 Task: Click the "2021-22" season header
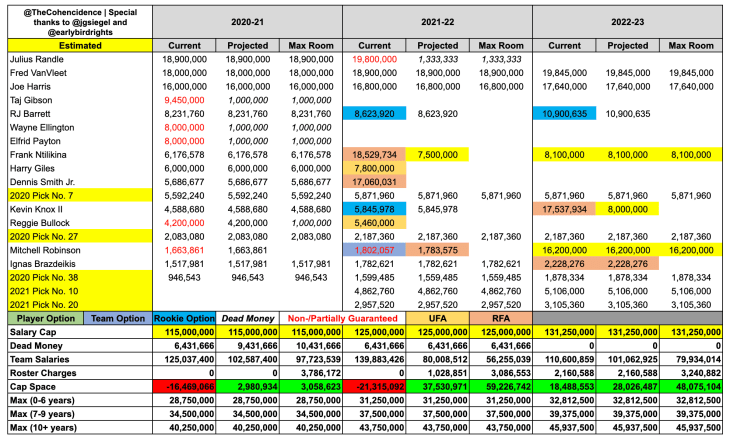pyautogui.click(x=438, y=22)
